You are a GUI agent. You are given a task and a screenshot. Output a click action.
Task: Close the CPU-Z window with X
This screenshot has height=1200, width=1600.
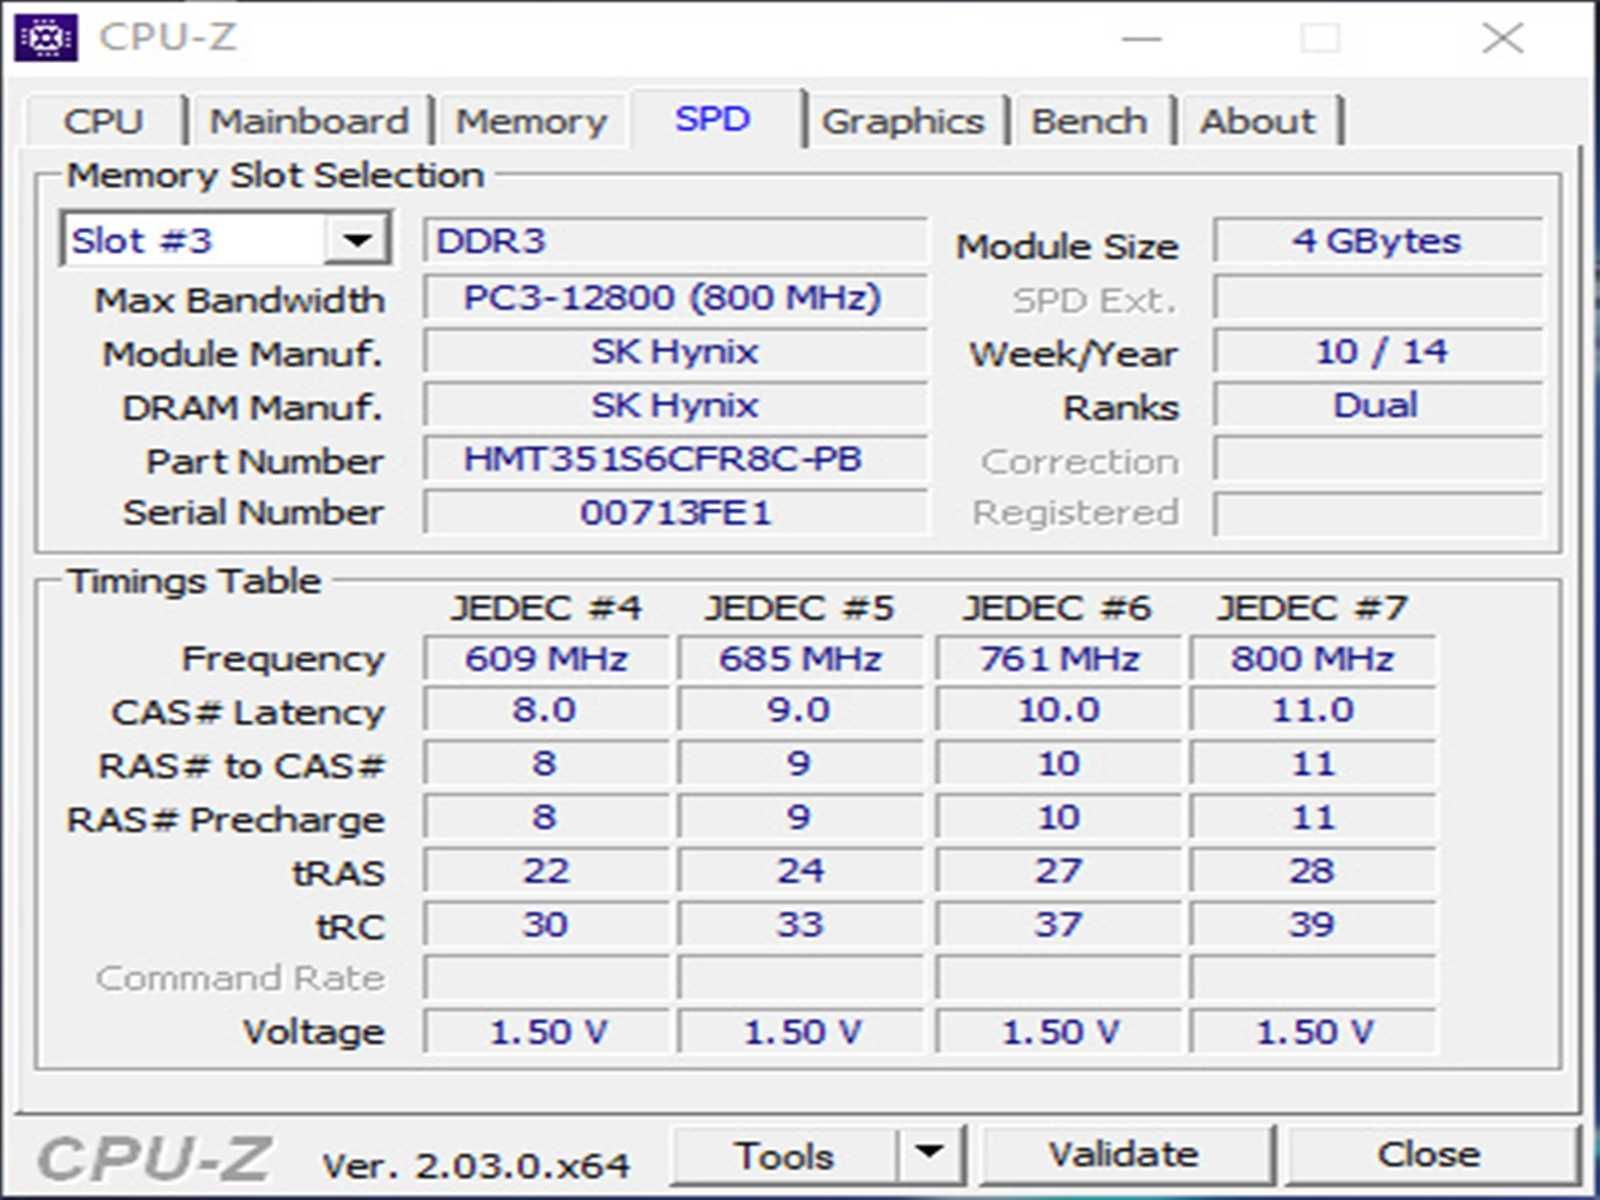click(1502, 38)
